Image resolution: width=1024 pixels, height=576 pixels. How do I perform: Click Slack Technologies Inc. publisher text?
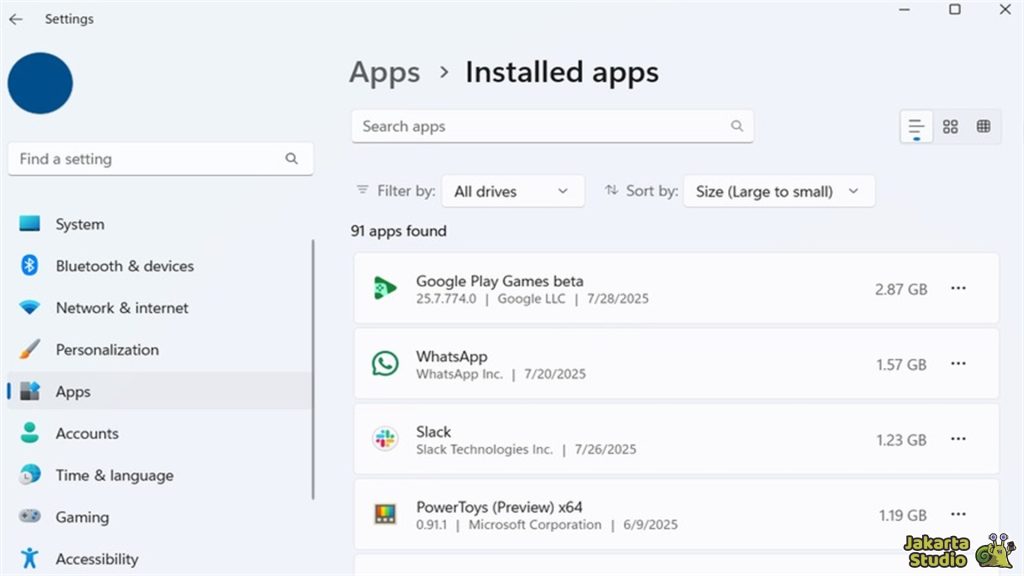[484, 449]
